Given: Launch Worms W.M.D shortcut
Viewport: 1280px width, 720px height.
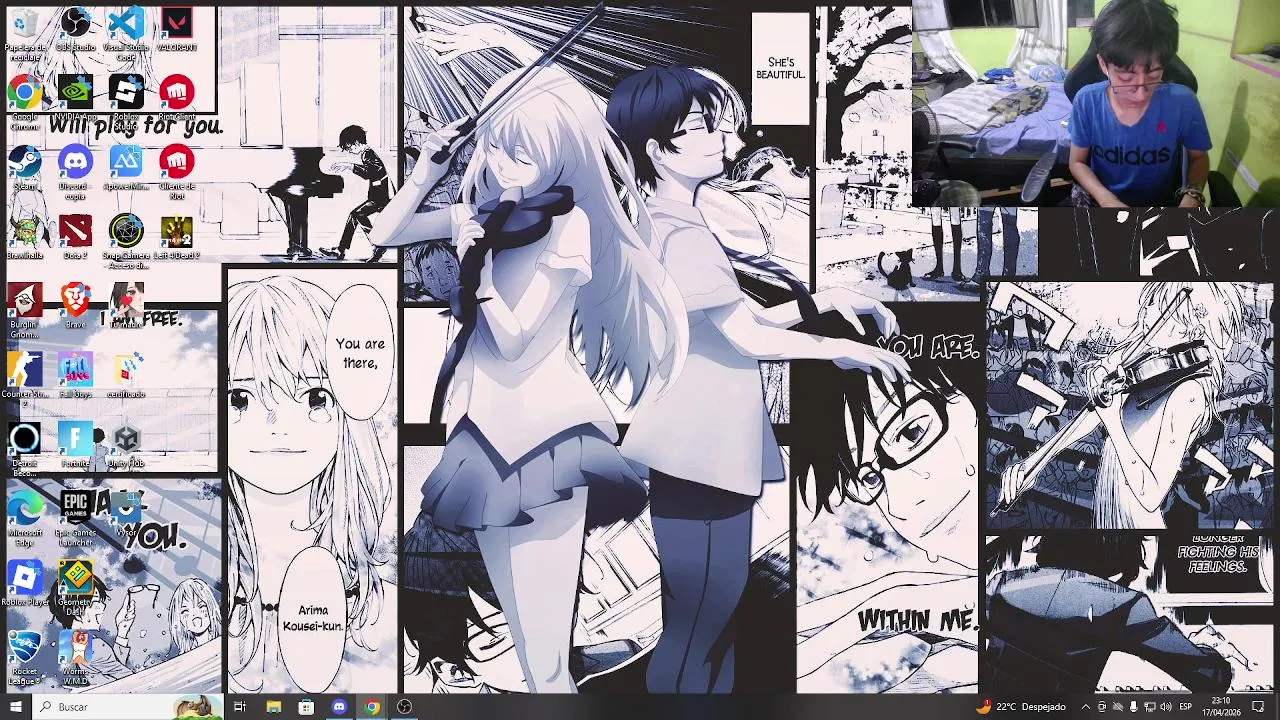Looking at the screenshot, I should pos(75,658).
